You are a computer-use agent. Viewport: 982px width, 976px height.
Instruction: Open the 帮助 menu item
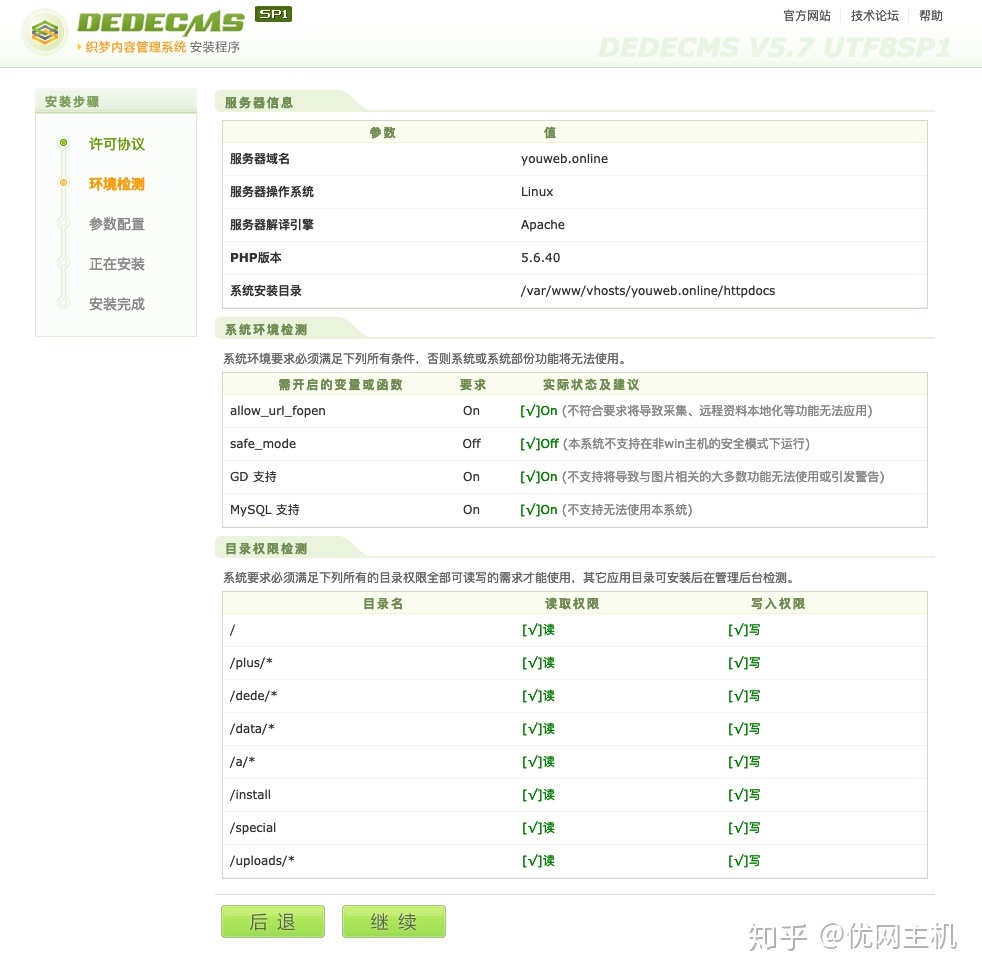pyautogui.click(x=930, y=15)
